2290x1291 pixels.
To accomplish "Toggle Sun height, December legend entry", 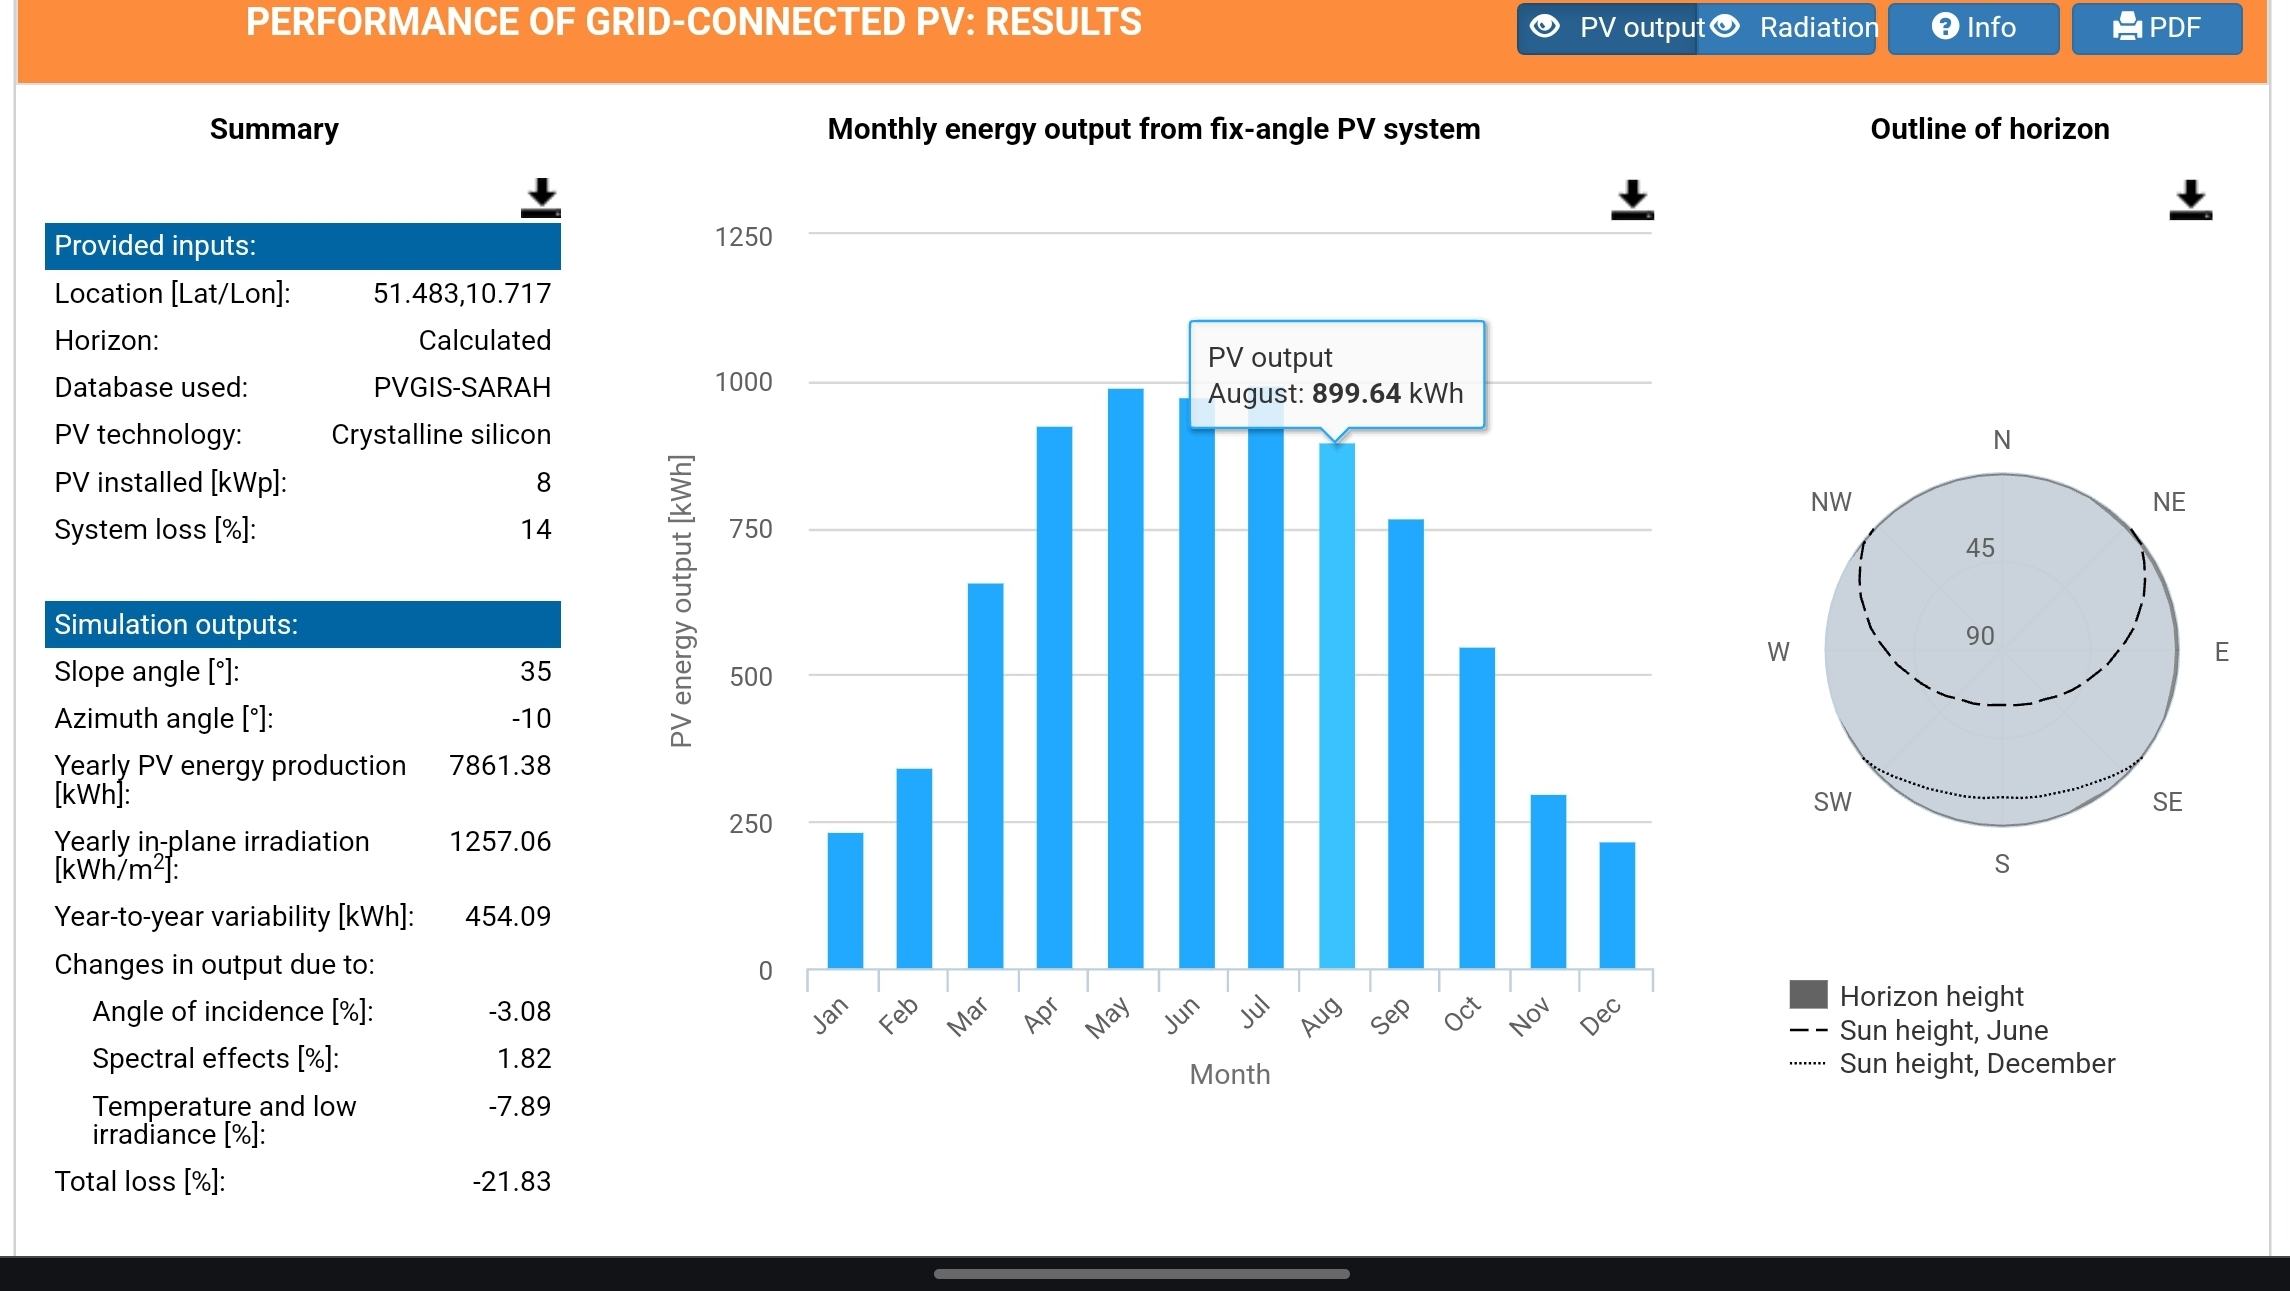I will [1976, 1063].
